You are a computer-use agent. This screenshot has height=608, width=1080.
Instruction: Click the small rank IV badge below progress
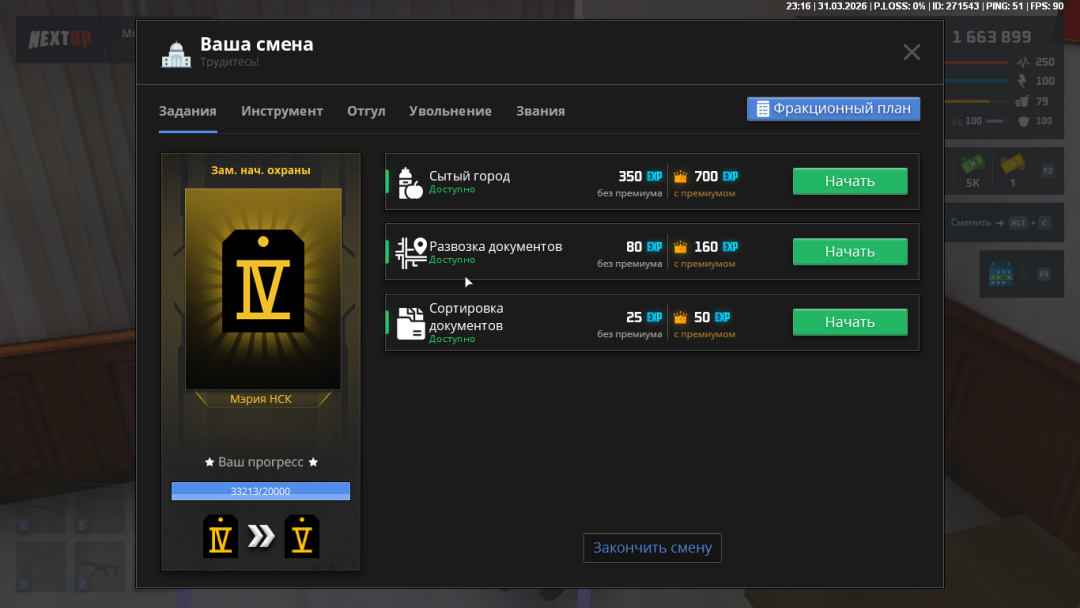220,537
